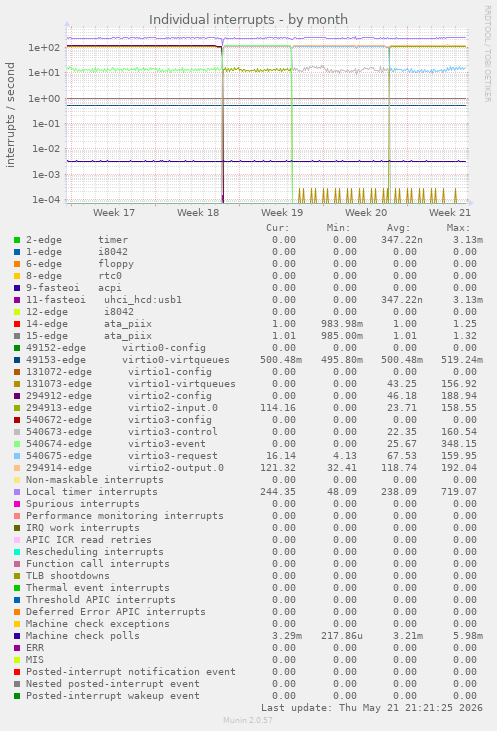Click the light blue swatch for virtio3-request
Image resolution: width=497 pixels, height=731 pixels.
click(17, 456)
